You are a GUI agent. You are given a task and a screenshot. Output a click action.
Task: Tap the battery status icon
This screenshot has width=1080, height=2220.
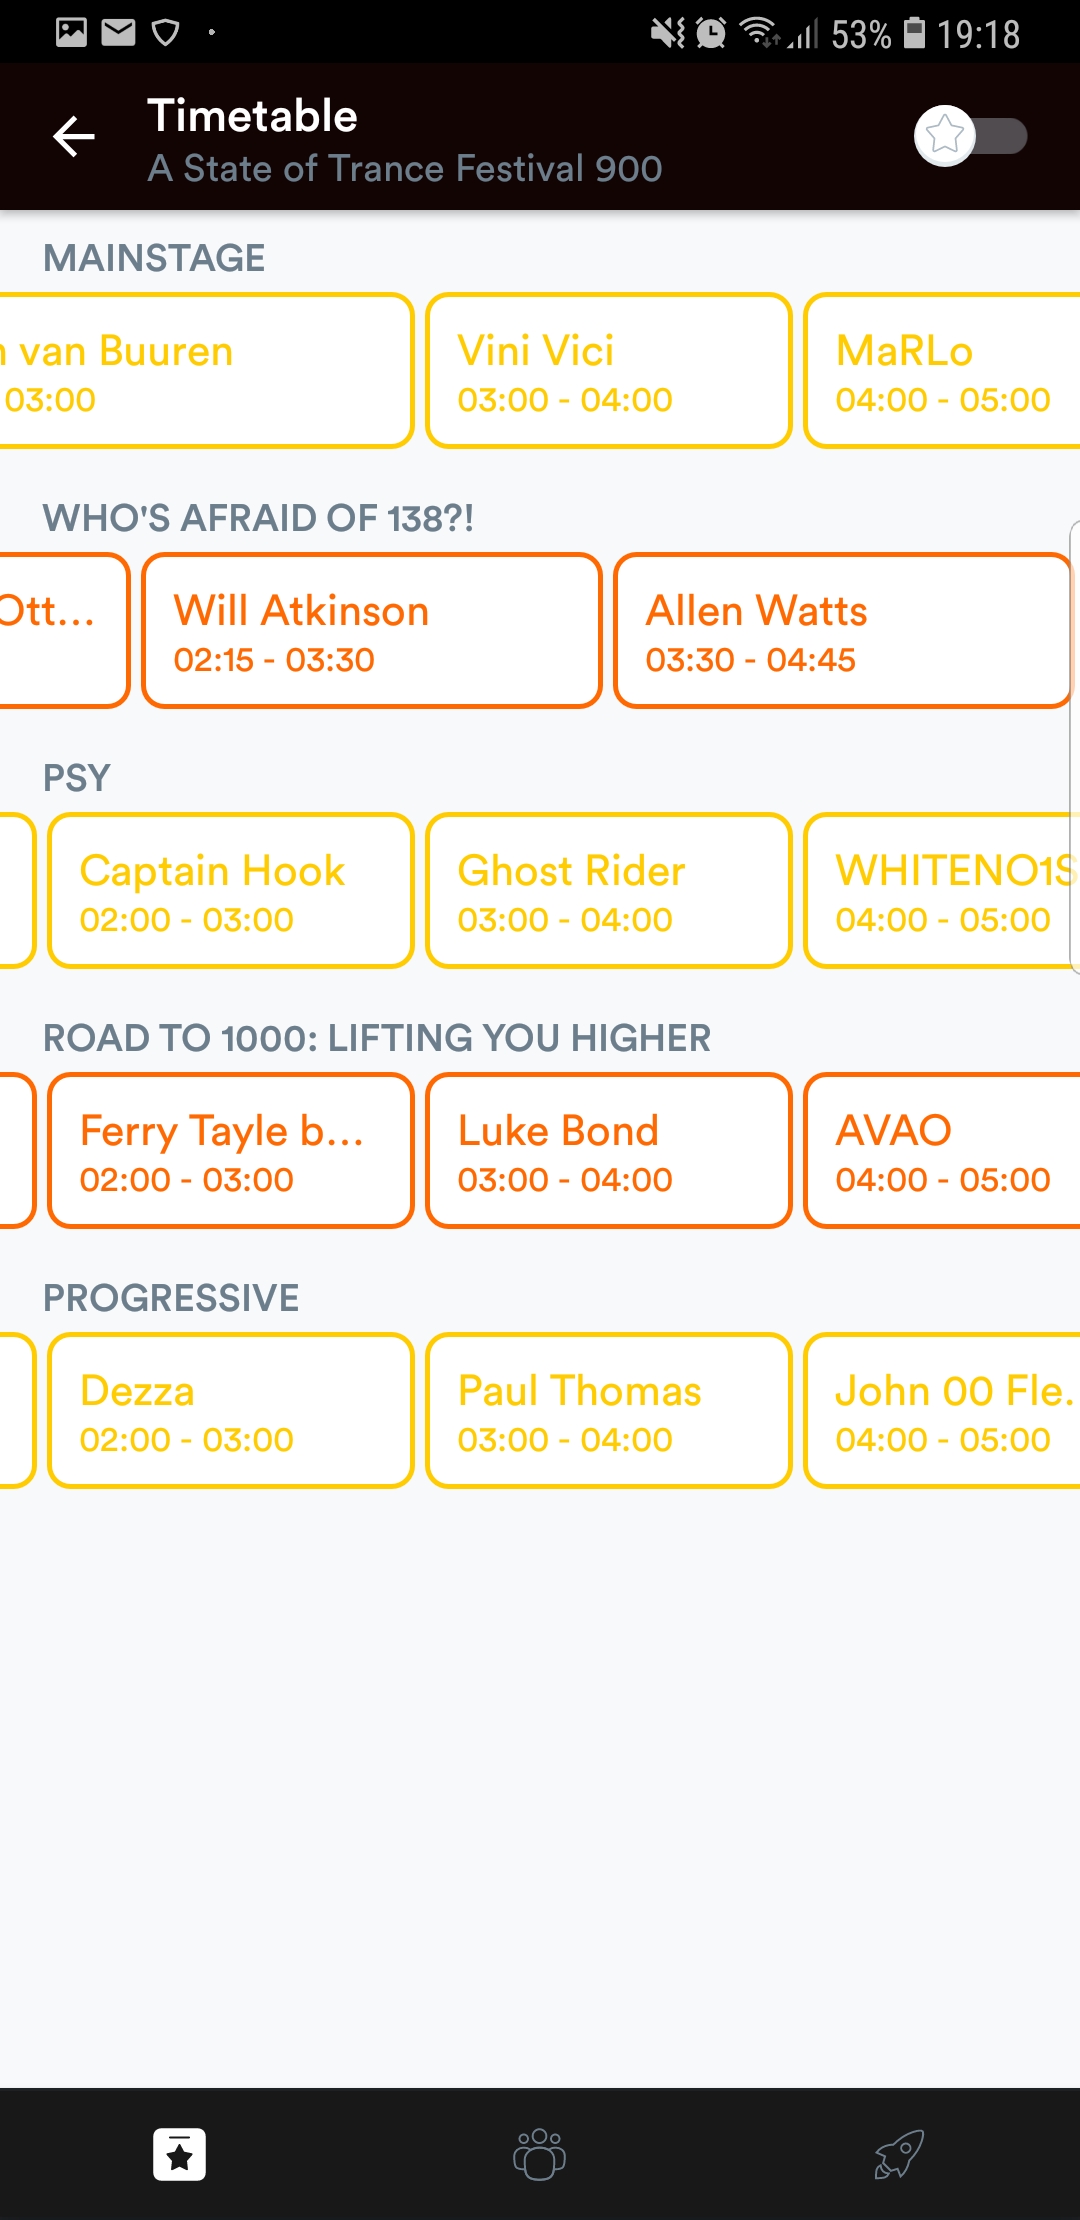pos(914,33)
